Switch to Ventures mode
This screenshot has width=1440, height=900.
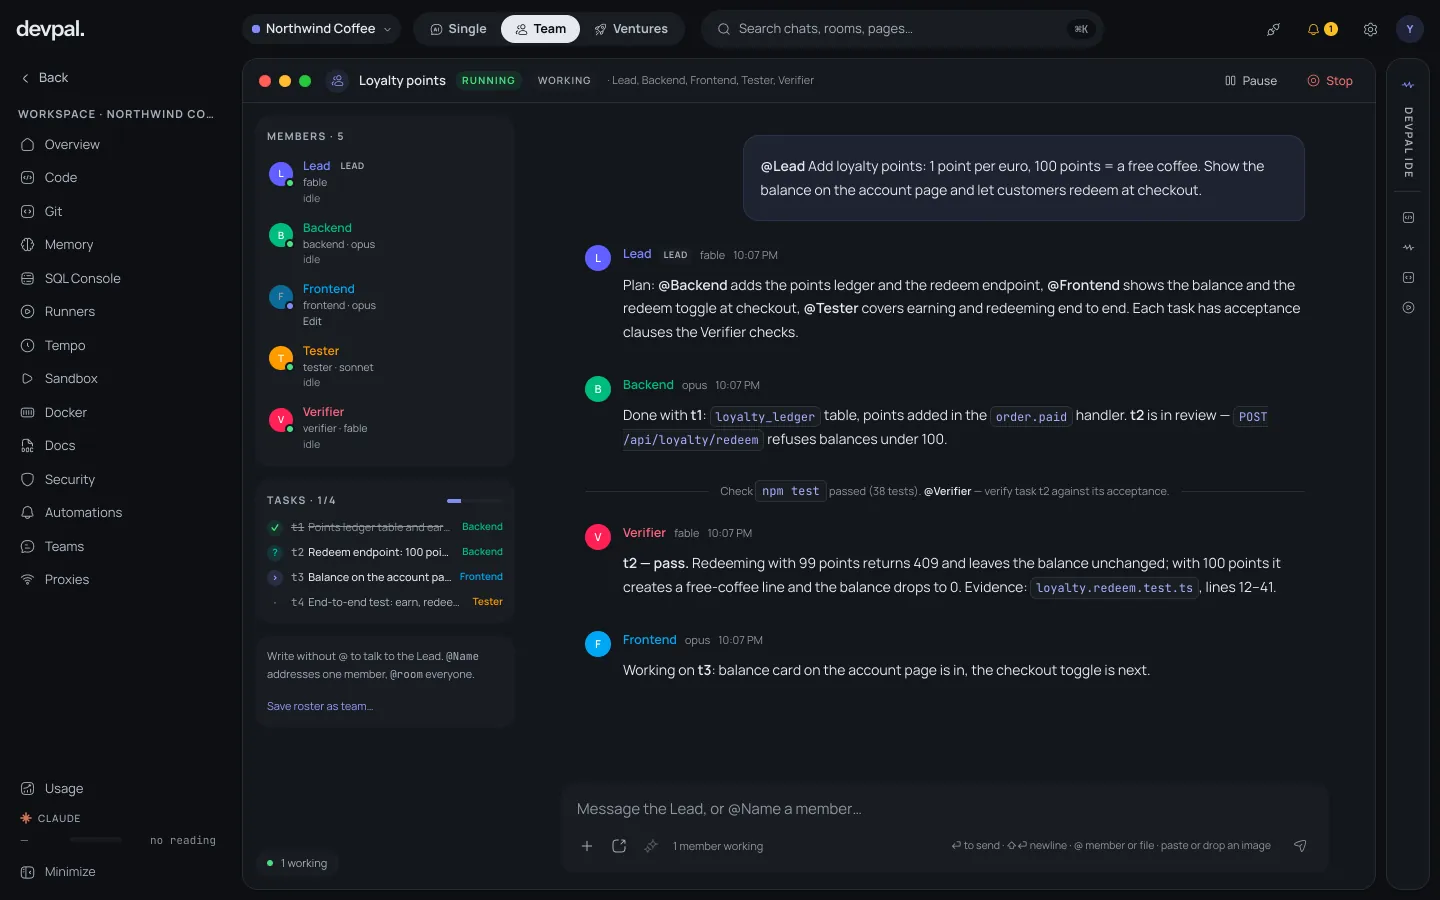click(x=631, y=29)
